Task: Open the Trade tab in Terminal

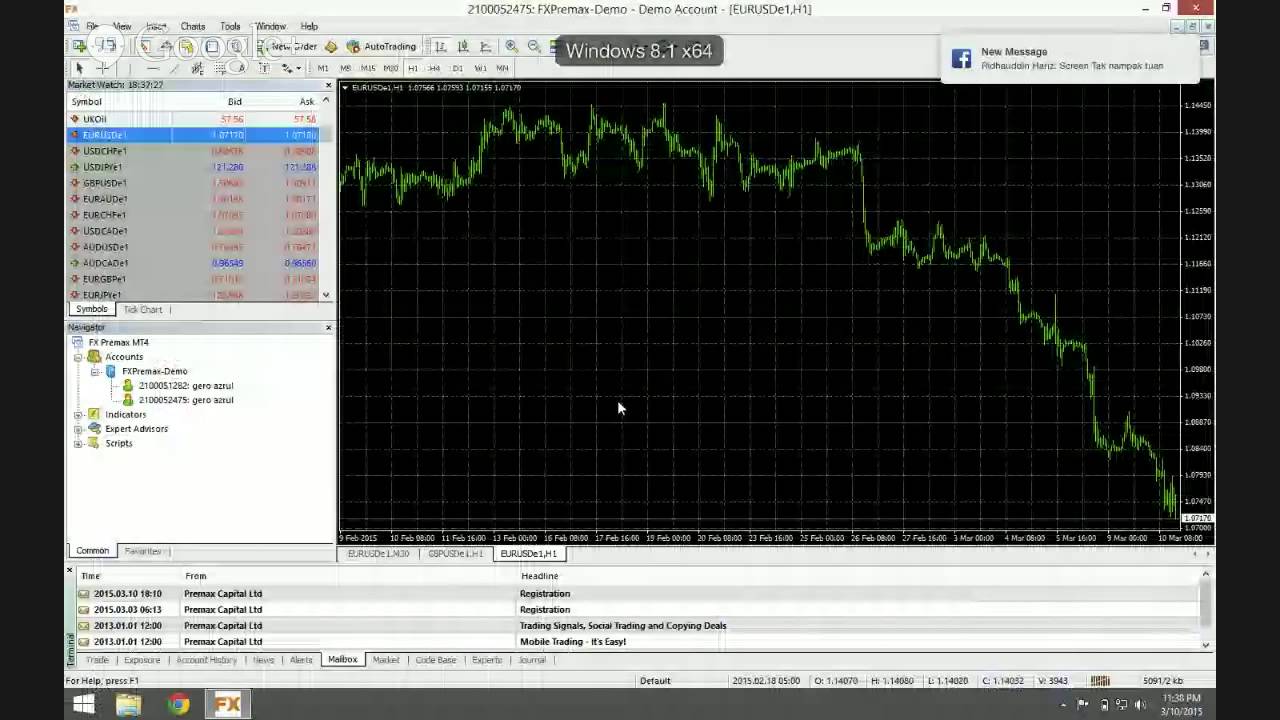Action: point(97,660)
